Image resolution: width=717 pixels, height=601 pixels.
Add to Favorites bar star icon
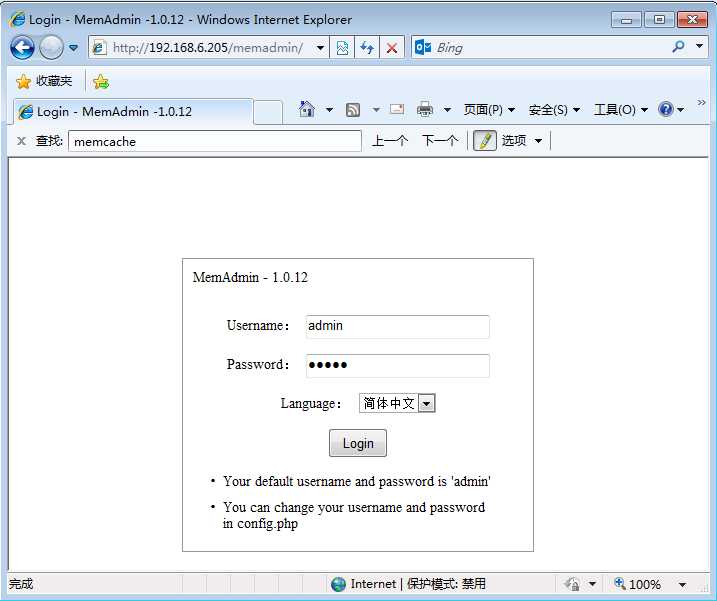point(101,82)
